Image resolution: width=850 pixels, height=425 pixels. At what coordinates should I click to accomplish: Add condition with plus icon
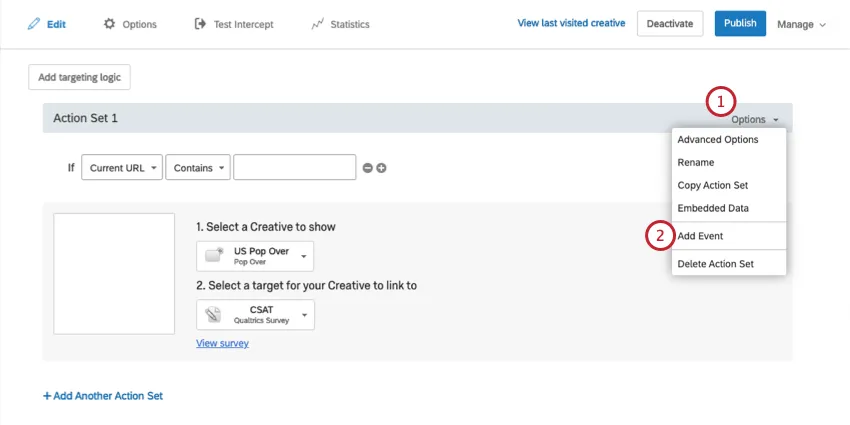pyautogui.click(x=381, y=168)
